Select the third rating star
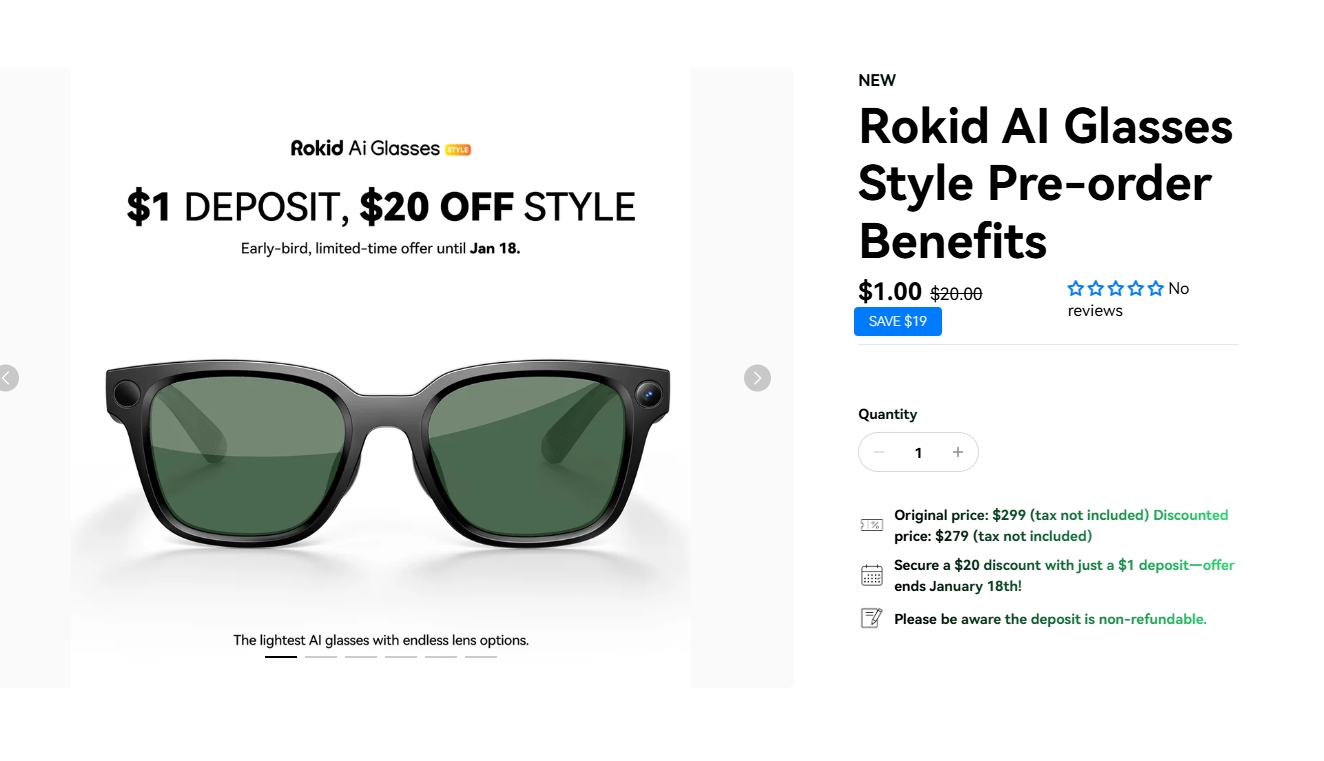The height and width of the screenshot is (761, 1324). (1116, 289)
